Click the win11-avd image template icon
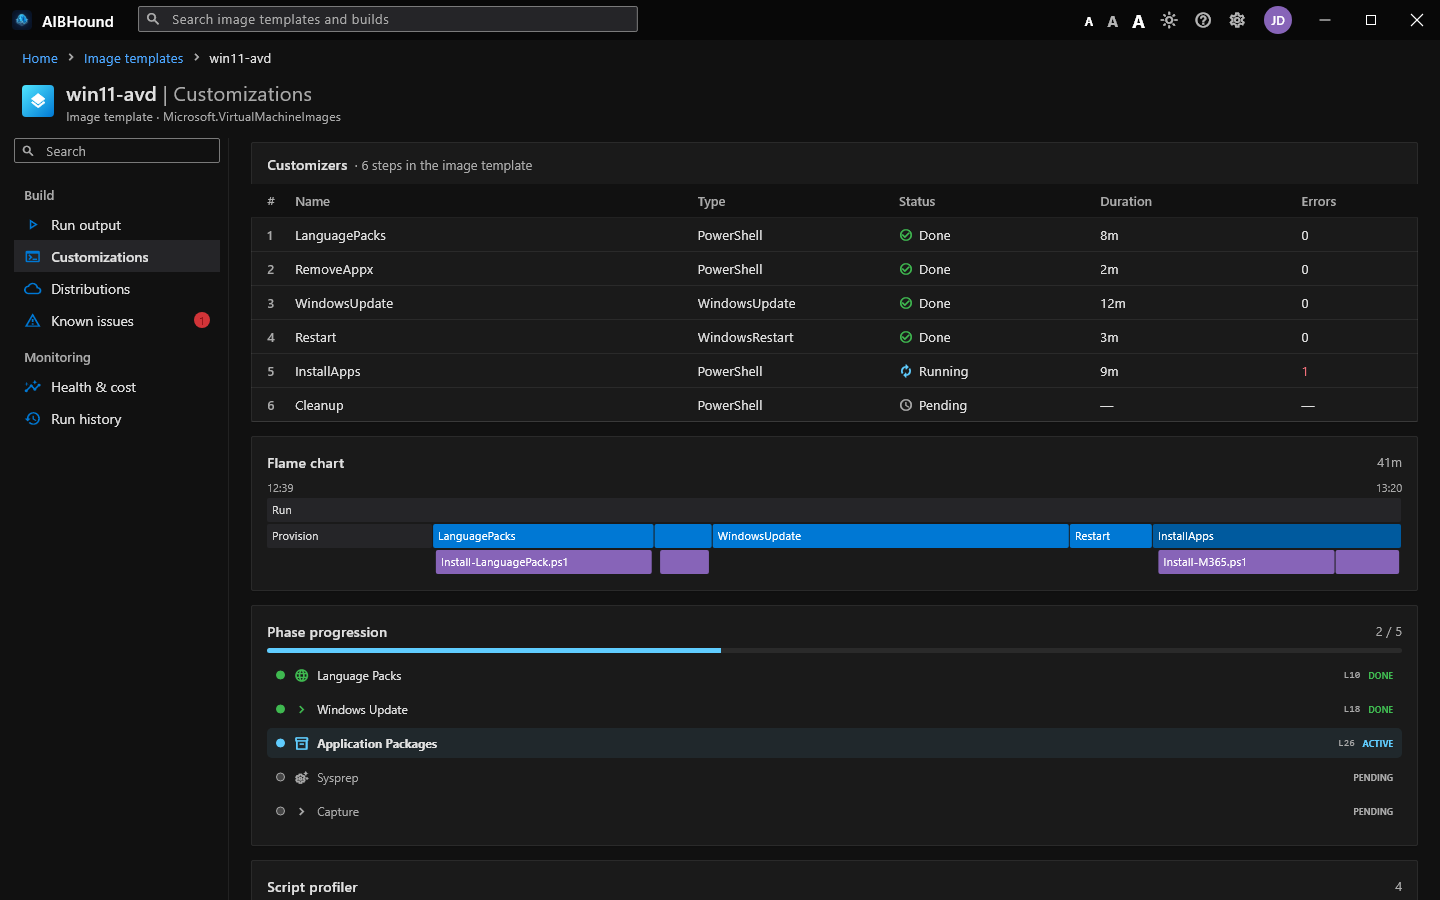Image resolution: width=1440 pixels, height=900 pixels. (x=38, y=101)
